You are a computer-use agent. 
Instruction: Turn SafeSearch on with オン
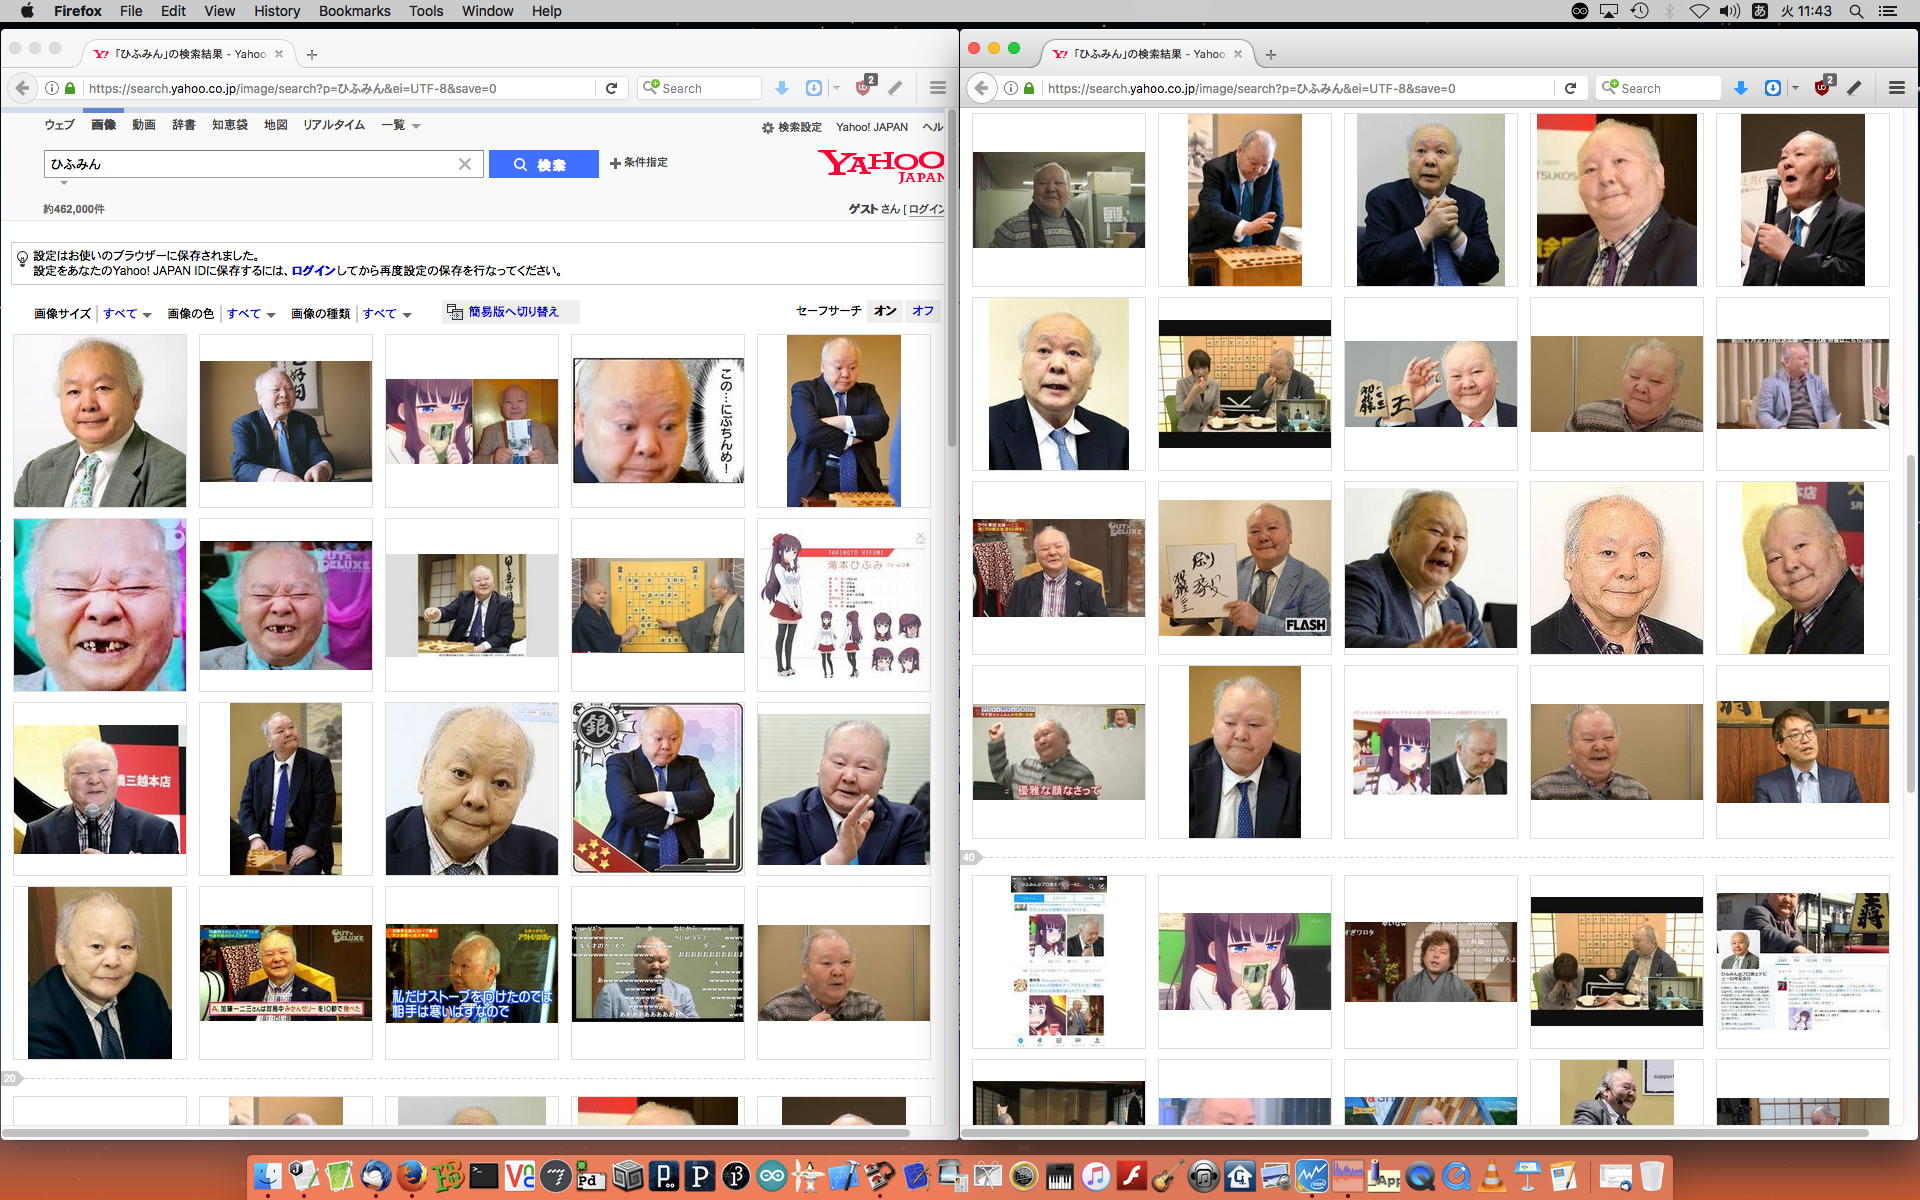pyautogui.click(x=884, y=311)
